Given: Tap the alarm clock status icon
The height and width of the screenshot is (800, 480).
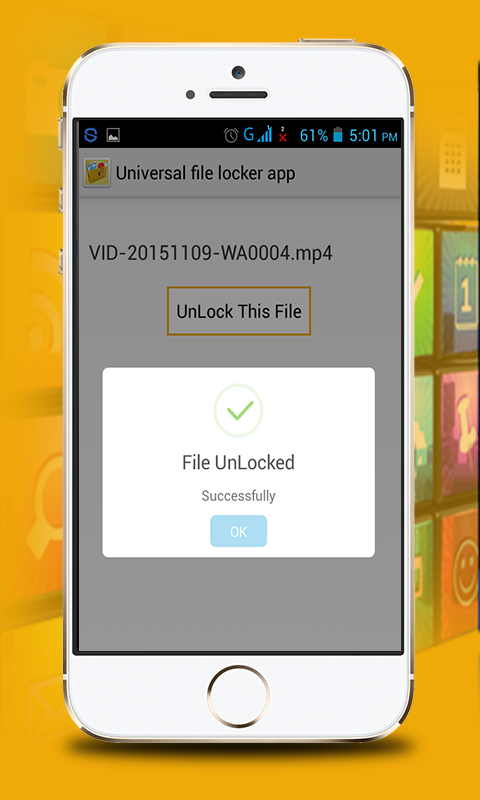Looking at the screenshot, I should [231, 135].
